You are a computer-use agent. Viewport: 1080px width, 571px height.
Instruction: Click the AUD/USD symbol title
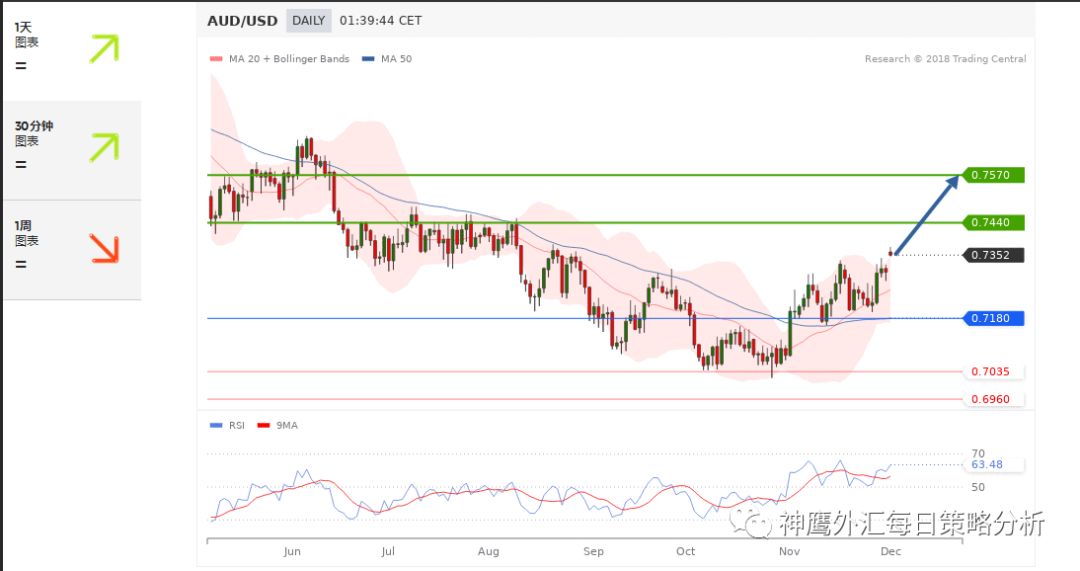[243, 20]
